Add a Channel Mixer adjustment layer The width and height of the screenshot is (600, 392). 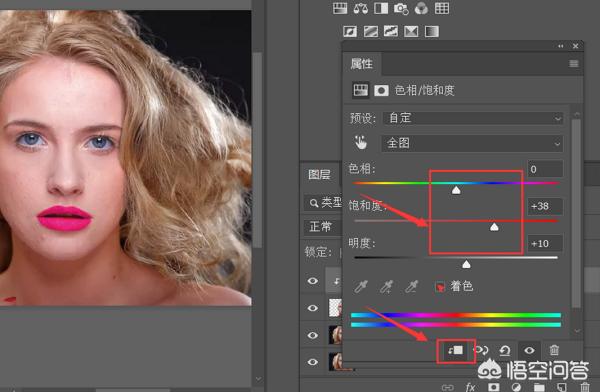421,8
